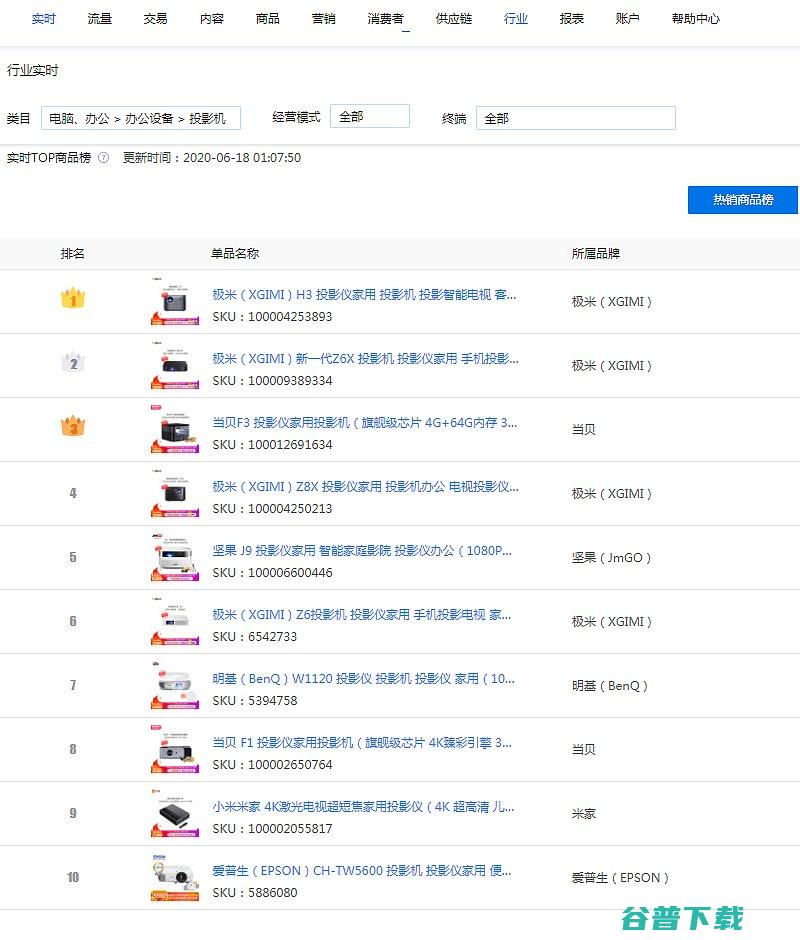Image resolution: width=800 pixels, height=940 pixels.
Task: Click the 单品名称 column header
Action: pyautogui.click(x=235, y=254)
